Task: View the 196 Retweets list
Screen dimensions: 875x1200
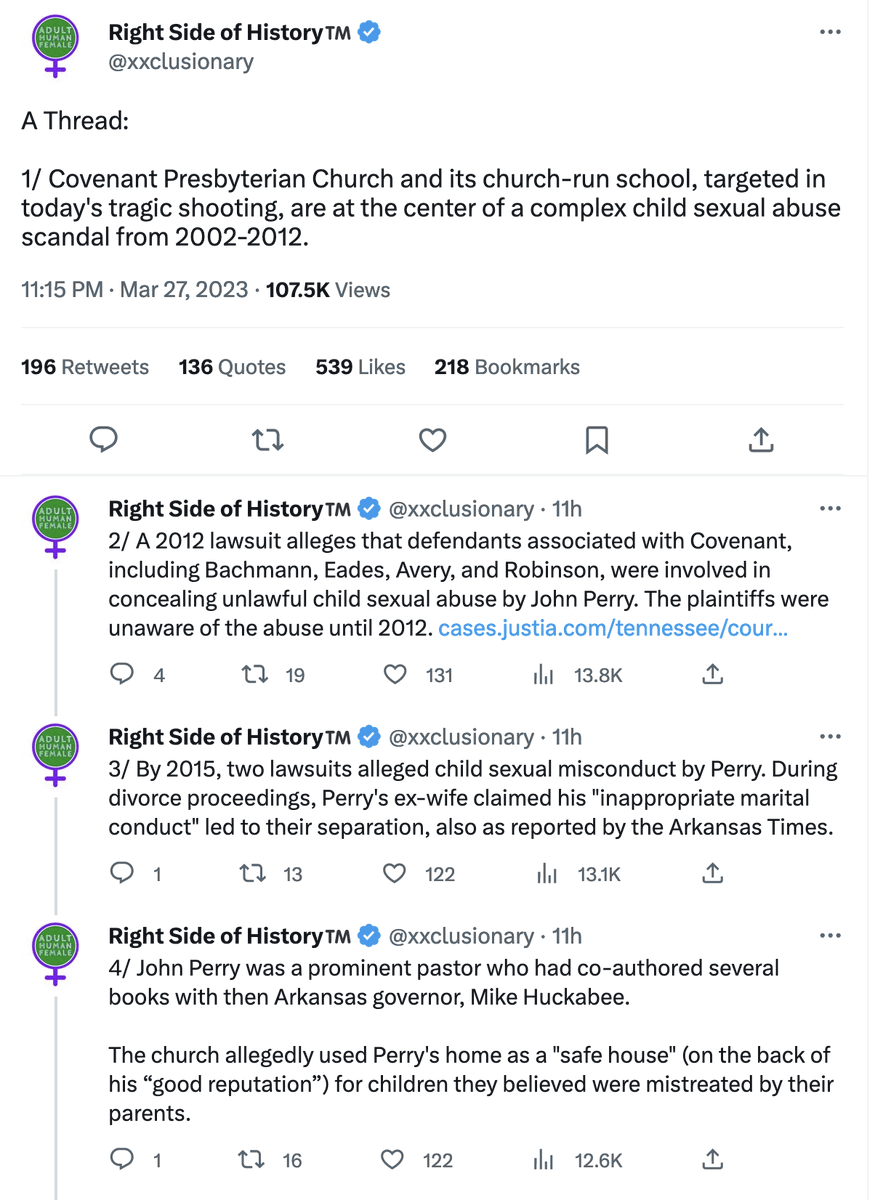Action: (85, 367)
